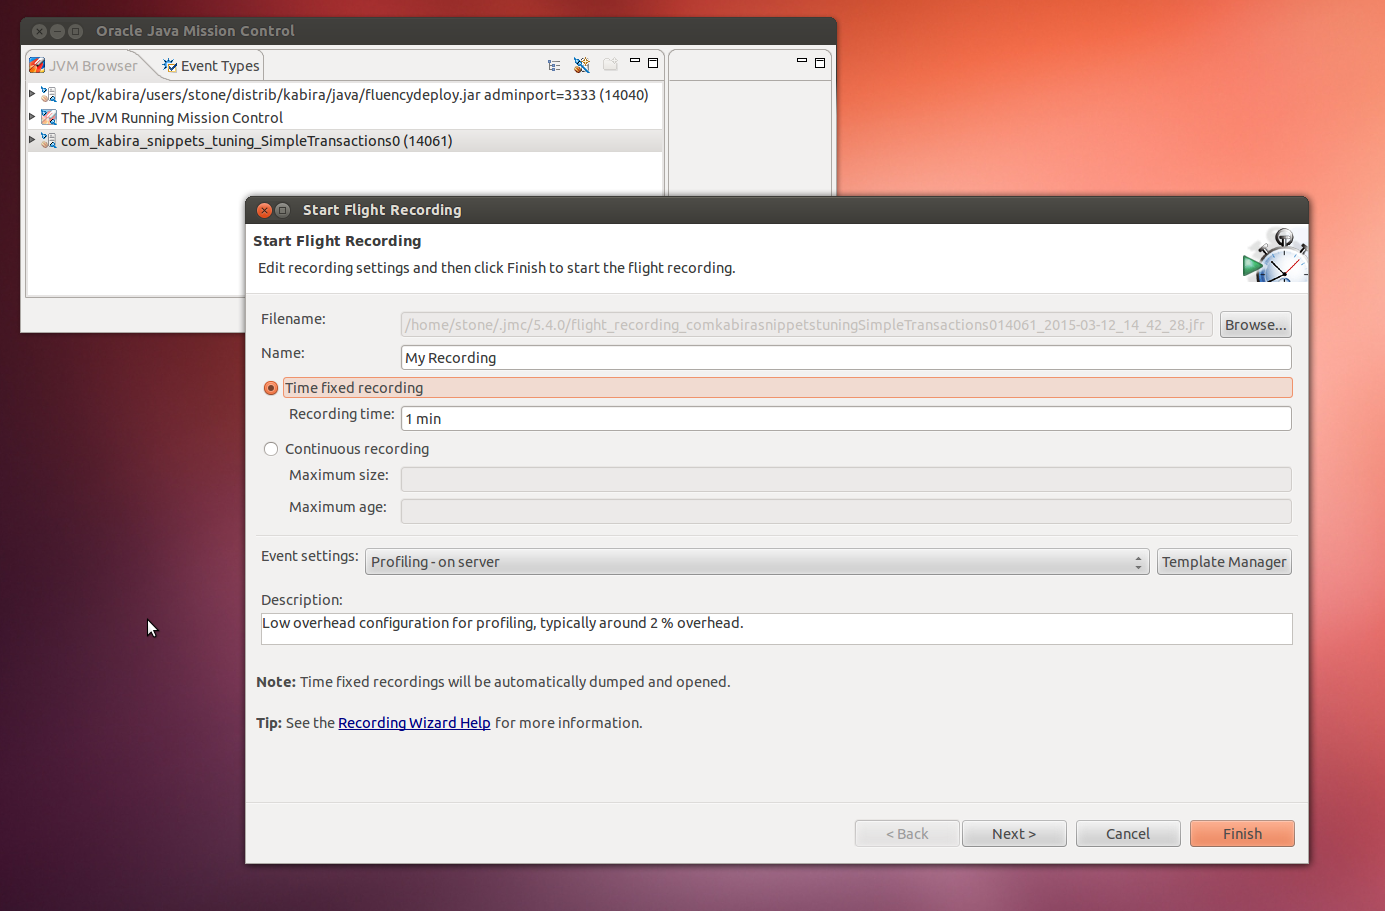Viewport: 1385px width, 911px height.
Task: Click the tree layout icon in JVM Browser toolbar
Action: tap(554, 66)
